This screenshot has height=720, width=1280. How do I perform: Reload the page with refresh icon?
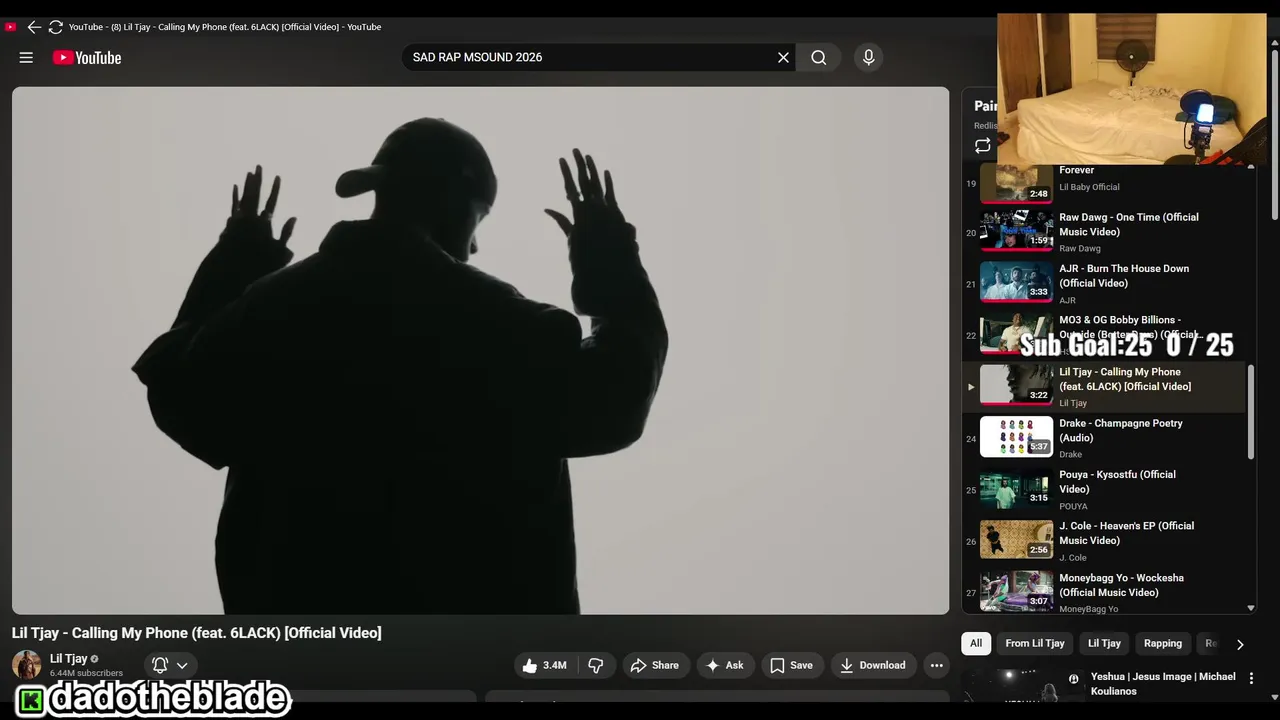point(56,27)
